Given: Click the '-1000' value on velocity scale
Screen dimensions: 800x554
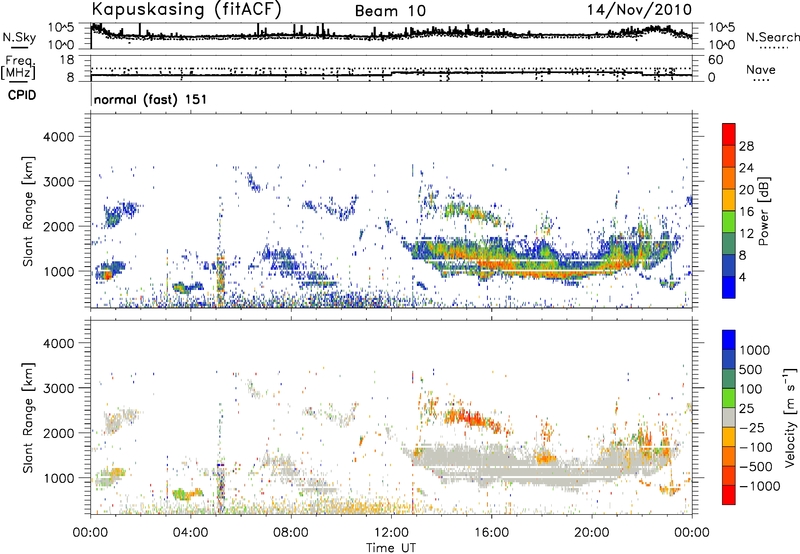Looking at the screenshot, I should (x=759, y=486).
